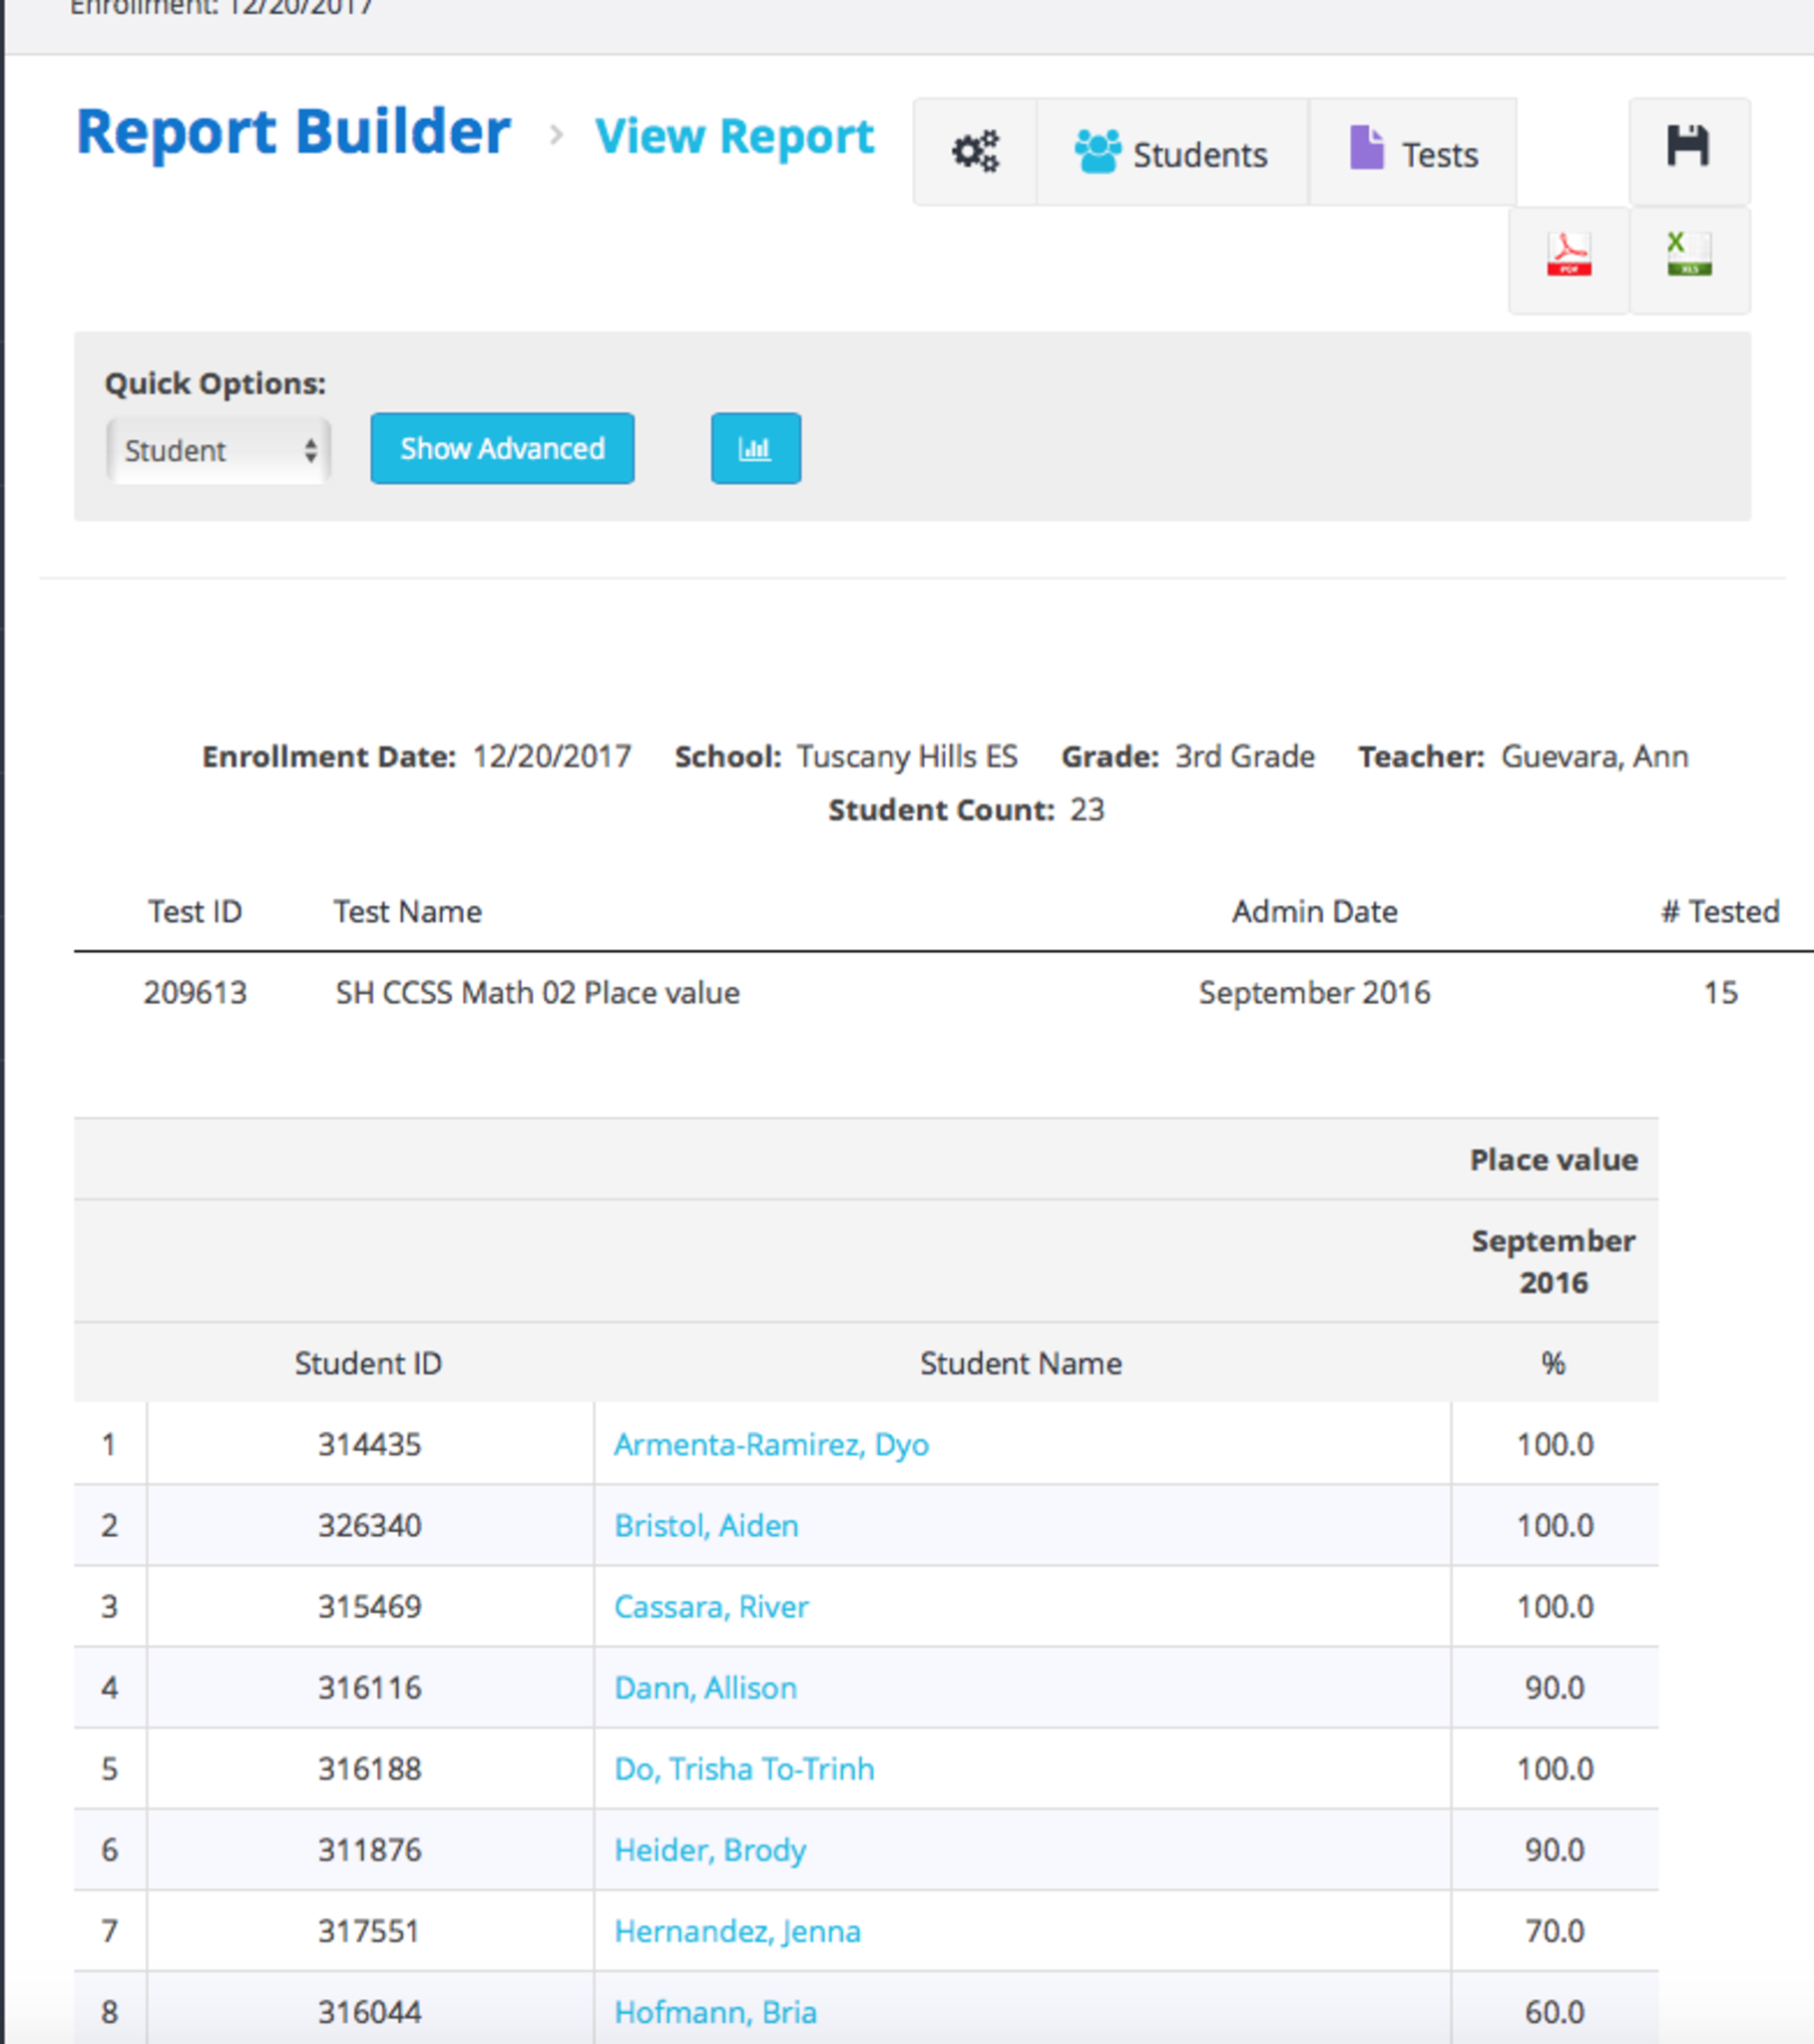
Task: Open the Student quick options dropdown
Action: click(x=218, y=451)
